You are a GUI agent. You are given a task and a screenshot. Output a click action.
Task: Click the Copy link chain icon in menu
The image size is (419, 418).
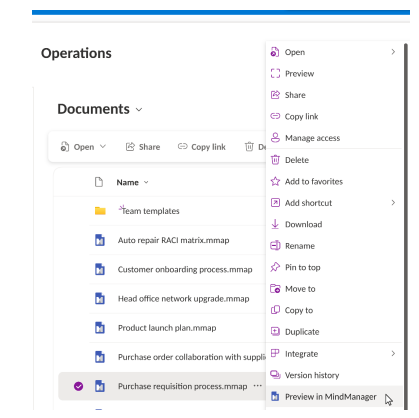[x=275, y=116]
